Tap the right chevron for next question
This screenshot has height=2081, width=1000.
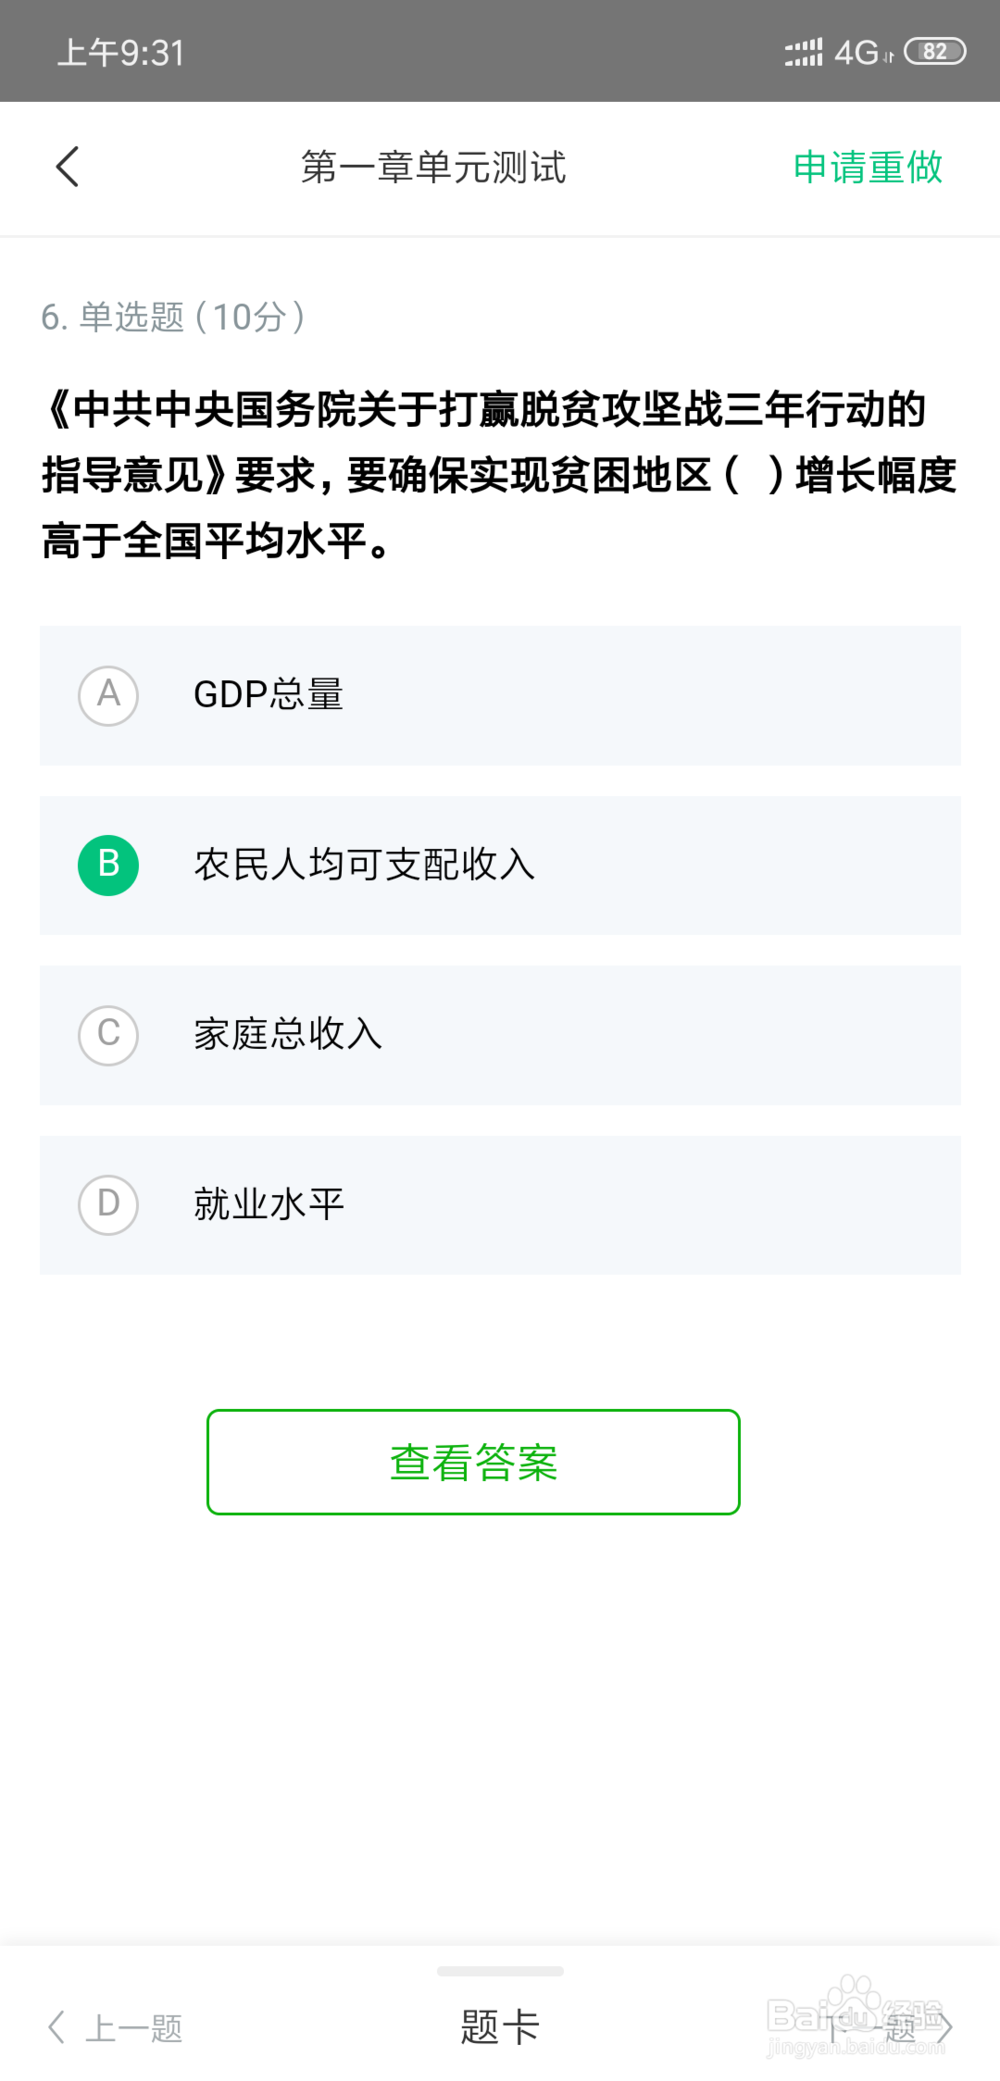(x=943, y=2027)
